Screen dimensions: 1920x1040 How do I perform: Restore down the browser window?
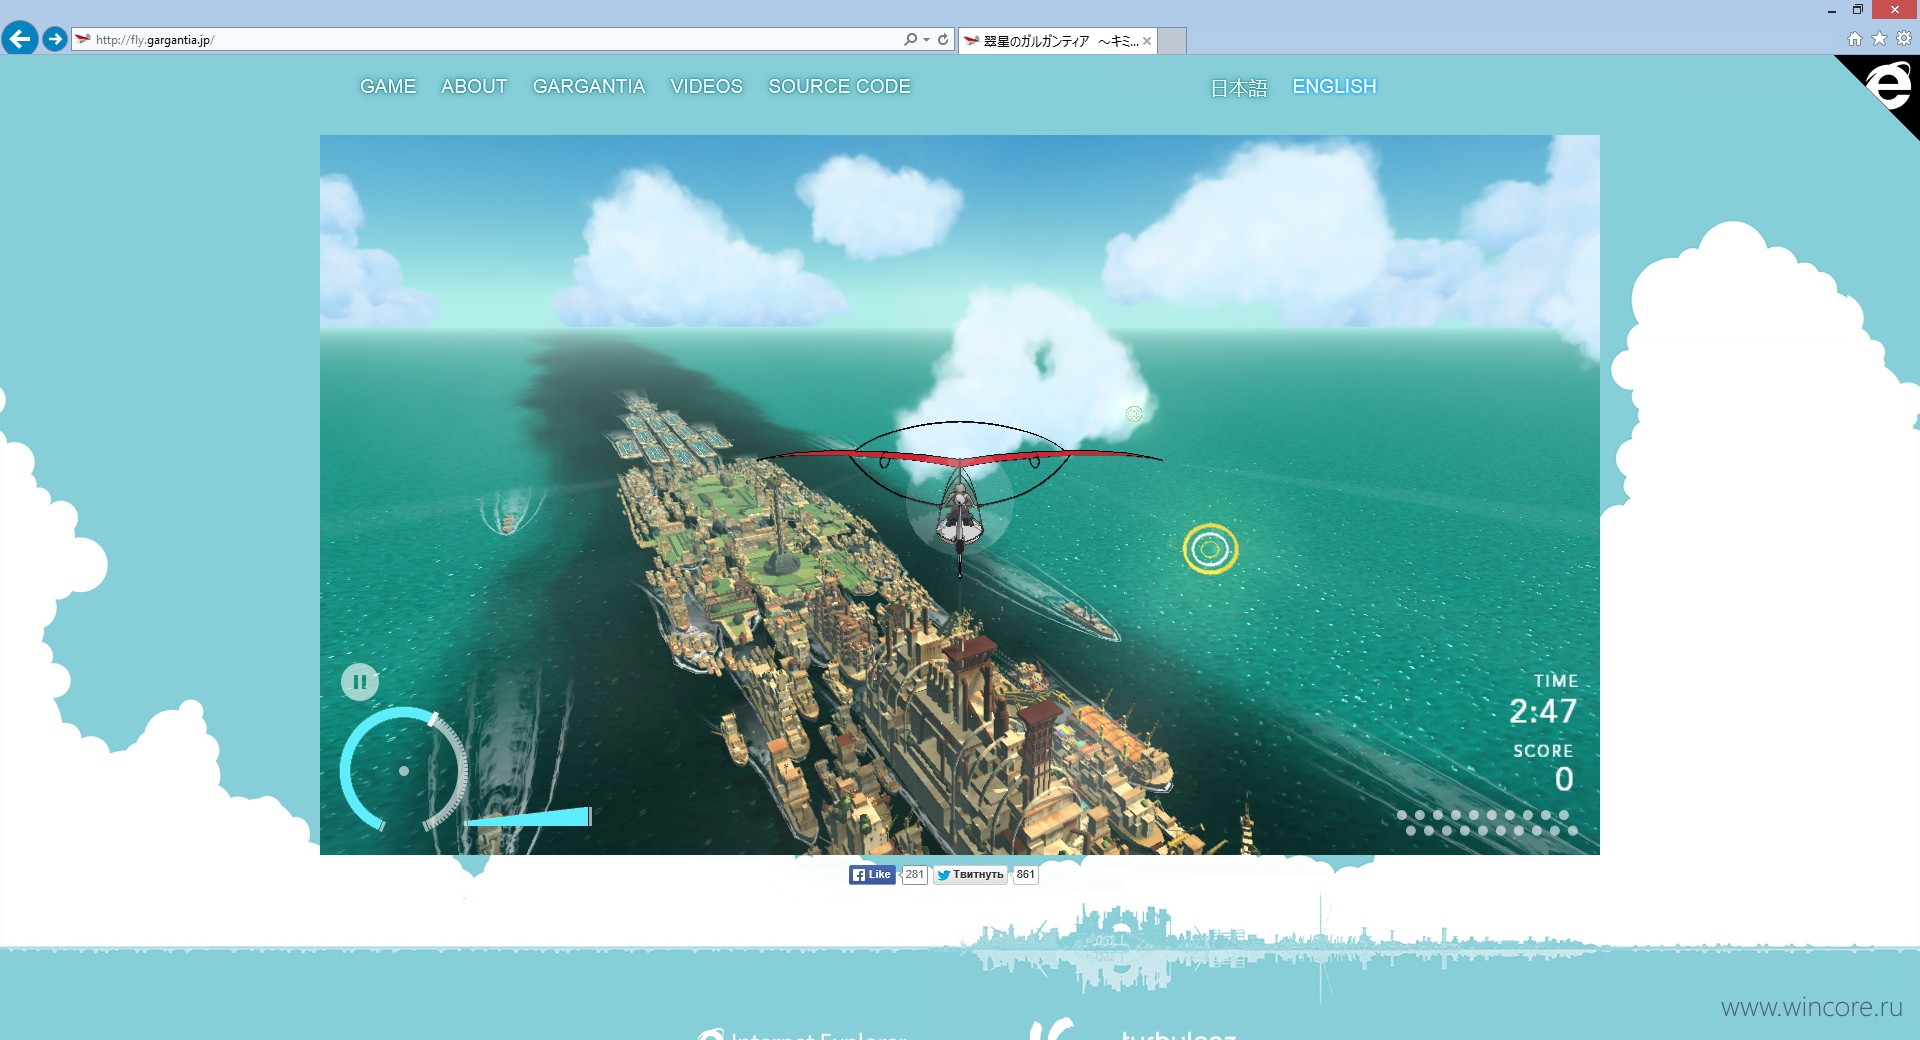[x=1857, y=10]
